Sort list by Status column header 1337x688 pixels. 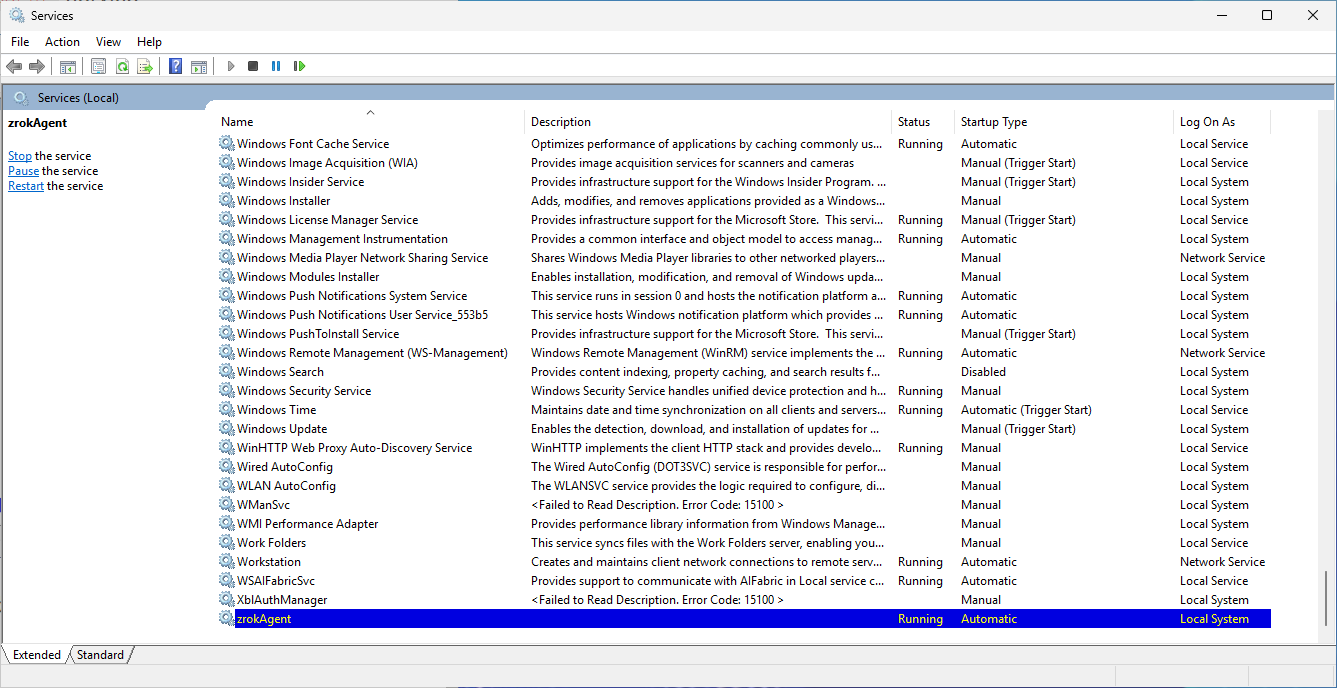tap(913, 122)
